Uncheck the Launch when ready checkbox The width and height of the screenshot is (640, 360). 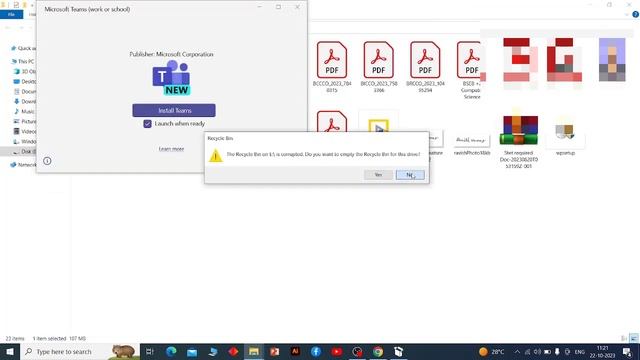147,124
